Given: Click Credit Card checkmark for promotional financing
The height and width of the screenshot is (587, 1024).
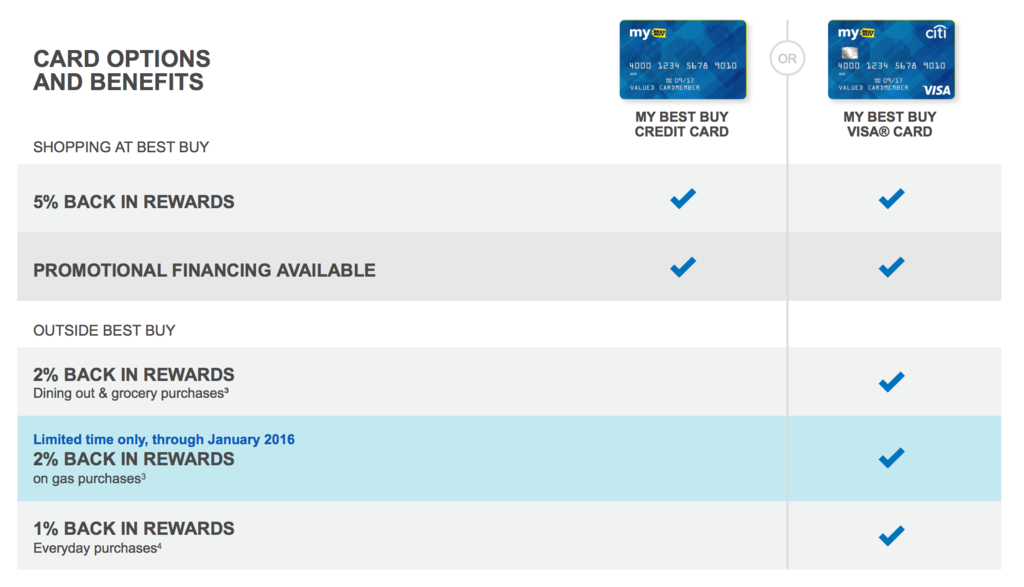Looking at the screenshot, I should pyautogui.click(x=683, y=267).
